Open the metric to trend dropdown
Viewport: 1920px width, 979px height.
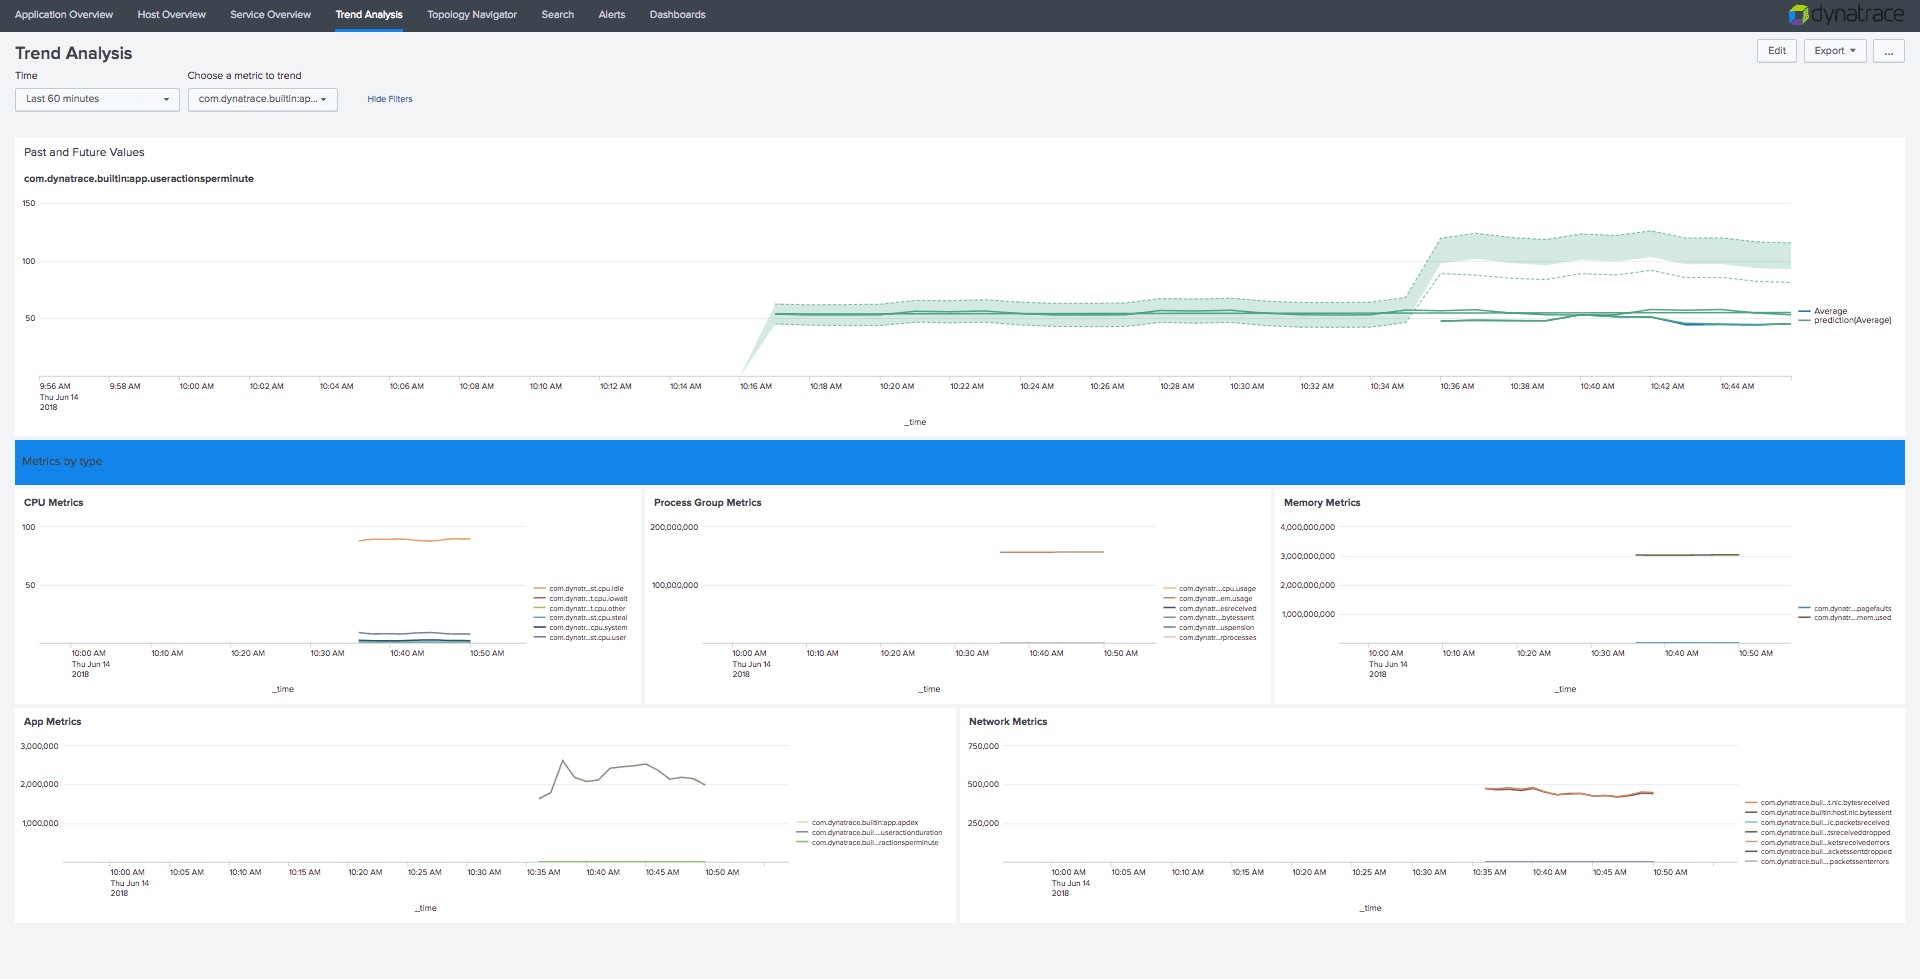(x=263, y=99)
